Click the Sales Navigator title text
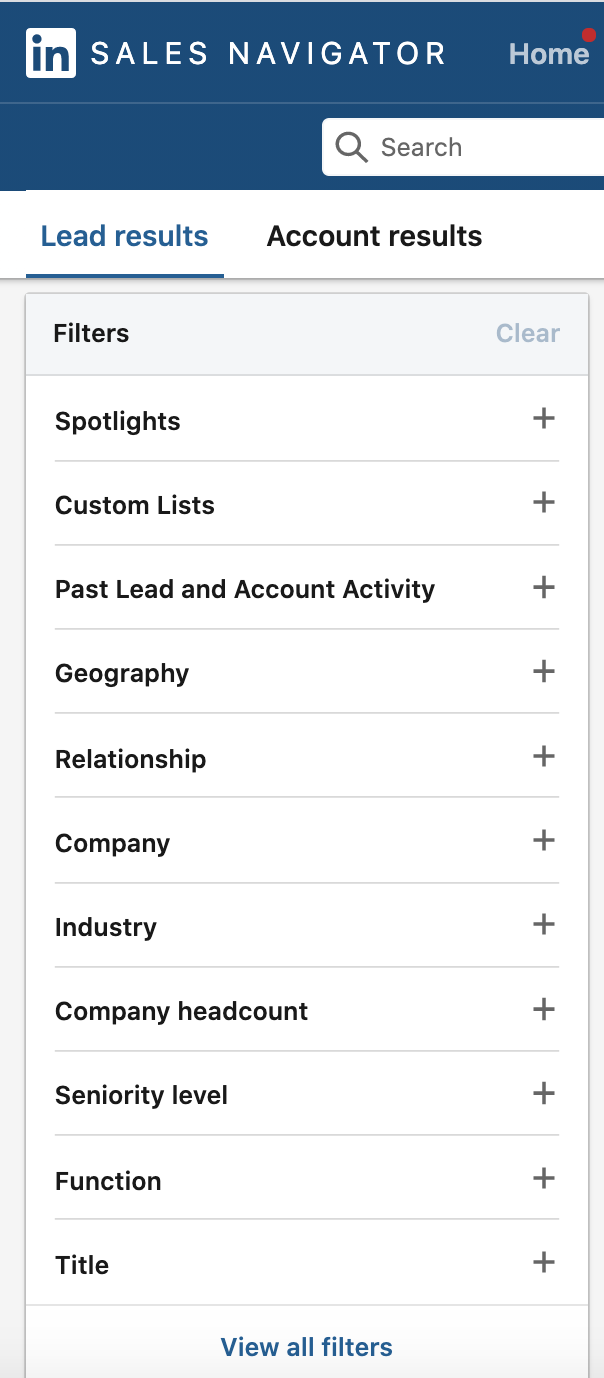The height and width of the screenshot is (1378, 604). [x=268, y=54]
